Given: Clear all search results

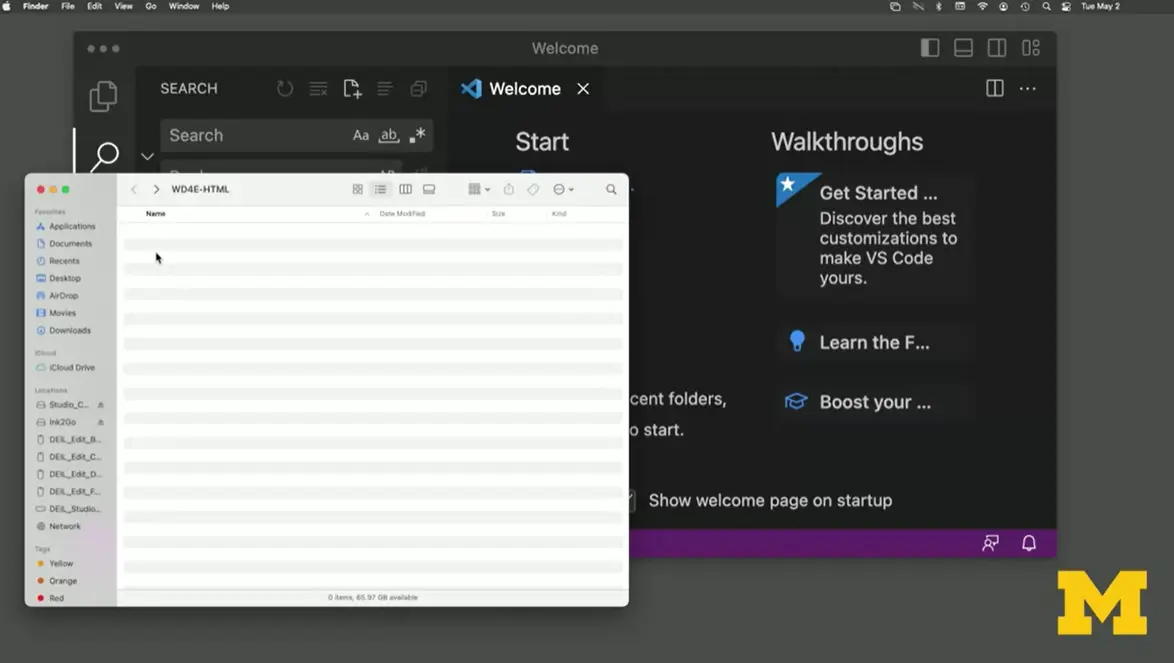Looking at the screenshot, I should (x=318, y=88).
